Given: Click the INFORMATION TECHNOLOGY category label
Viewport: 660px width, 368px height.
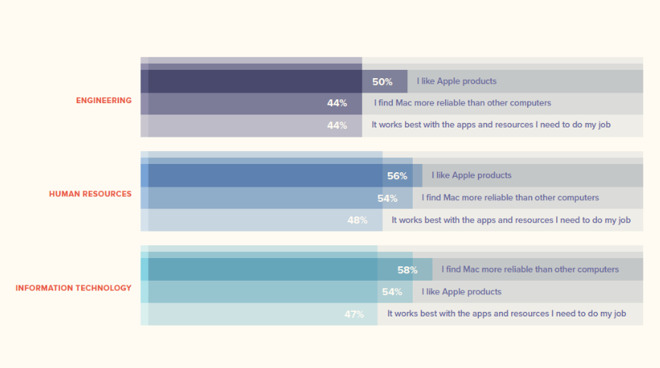Looking at the screenshot, I should [x=73, y=288].
